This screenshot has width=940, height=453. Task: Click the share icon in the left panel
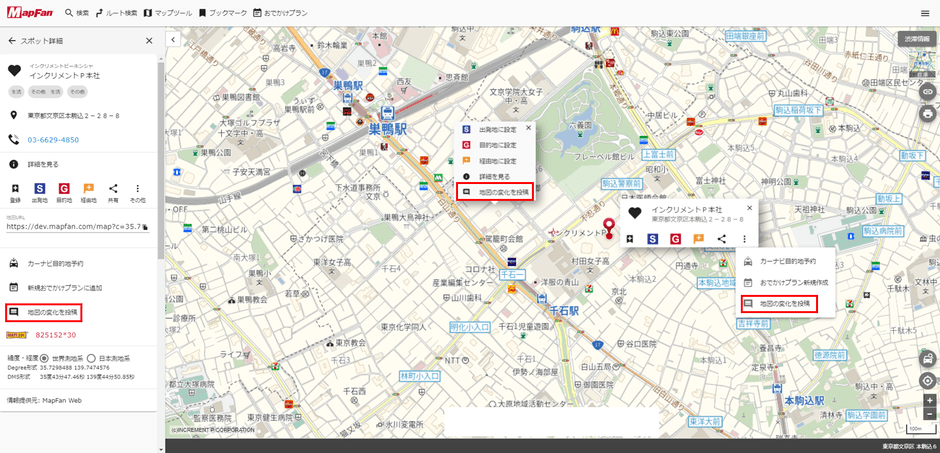(113, 188)
